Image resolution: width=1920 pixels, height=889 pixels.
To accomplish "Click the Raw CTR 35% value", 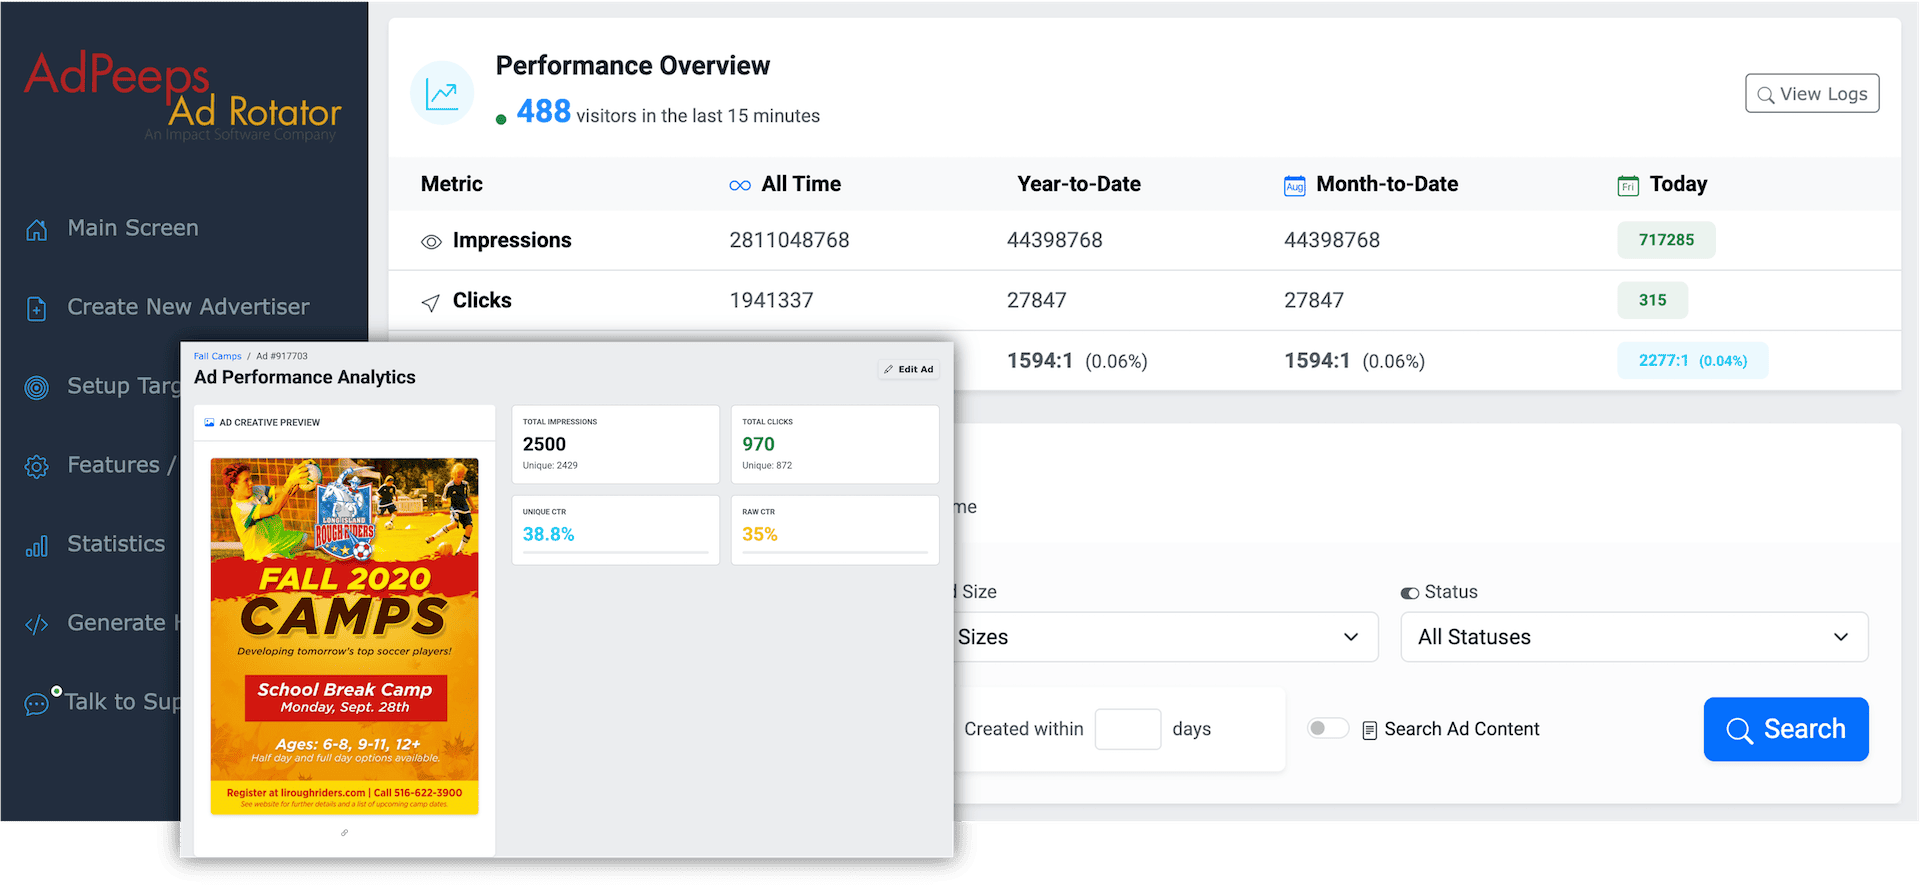I will pyautogui.click(x=759, y=534).
